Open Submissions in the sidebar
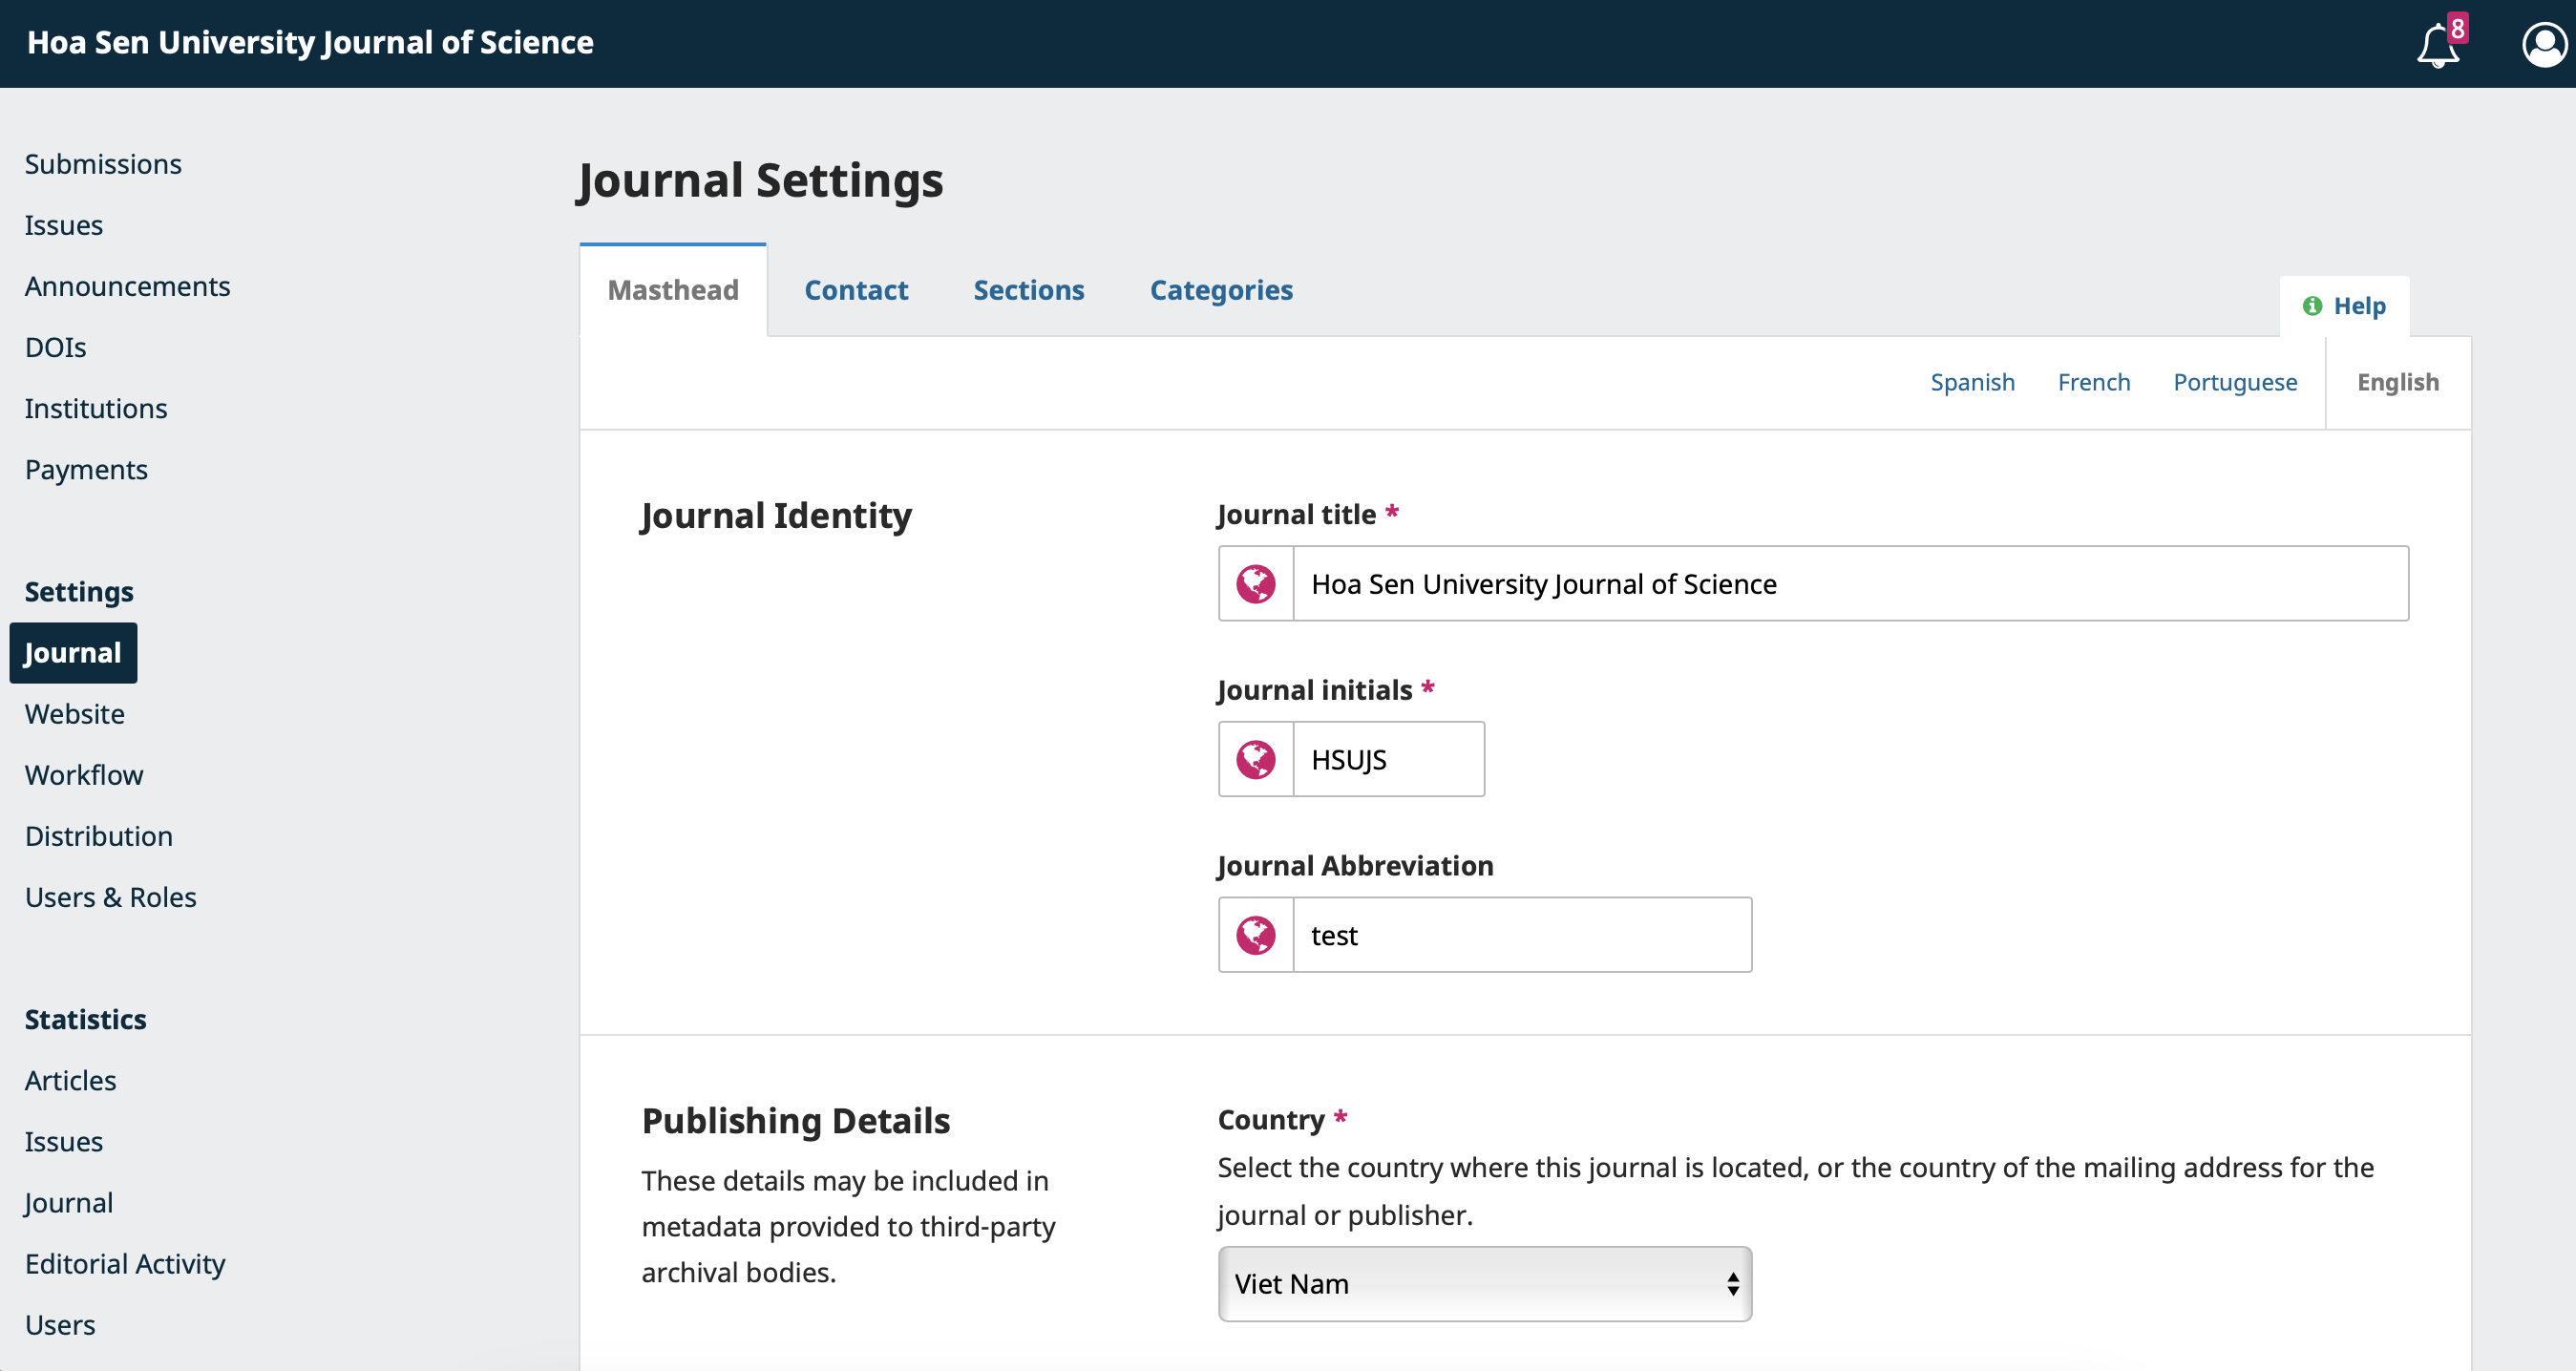The image size is (2576, 1371). pos(103,164)
